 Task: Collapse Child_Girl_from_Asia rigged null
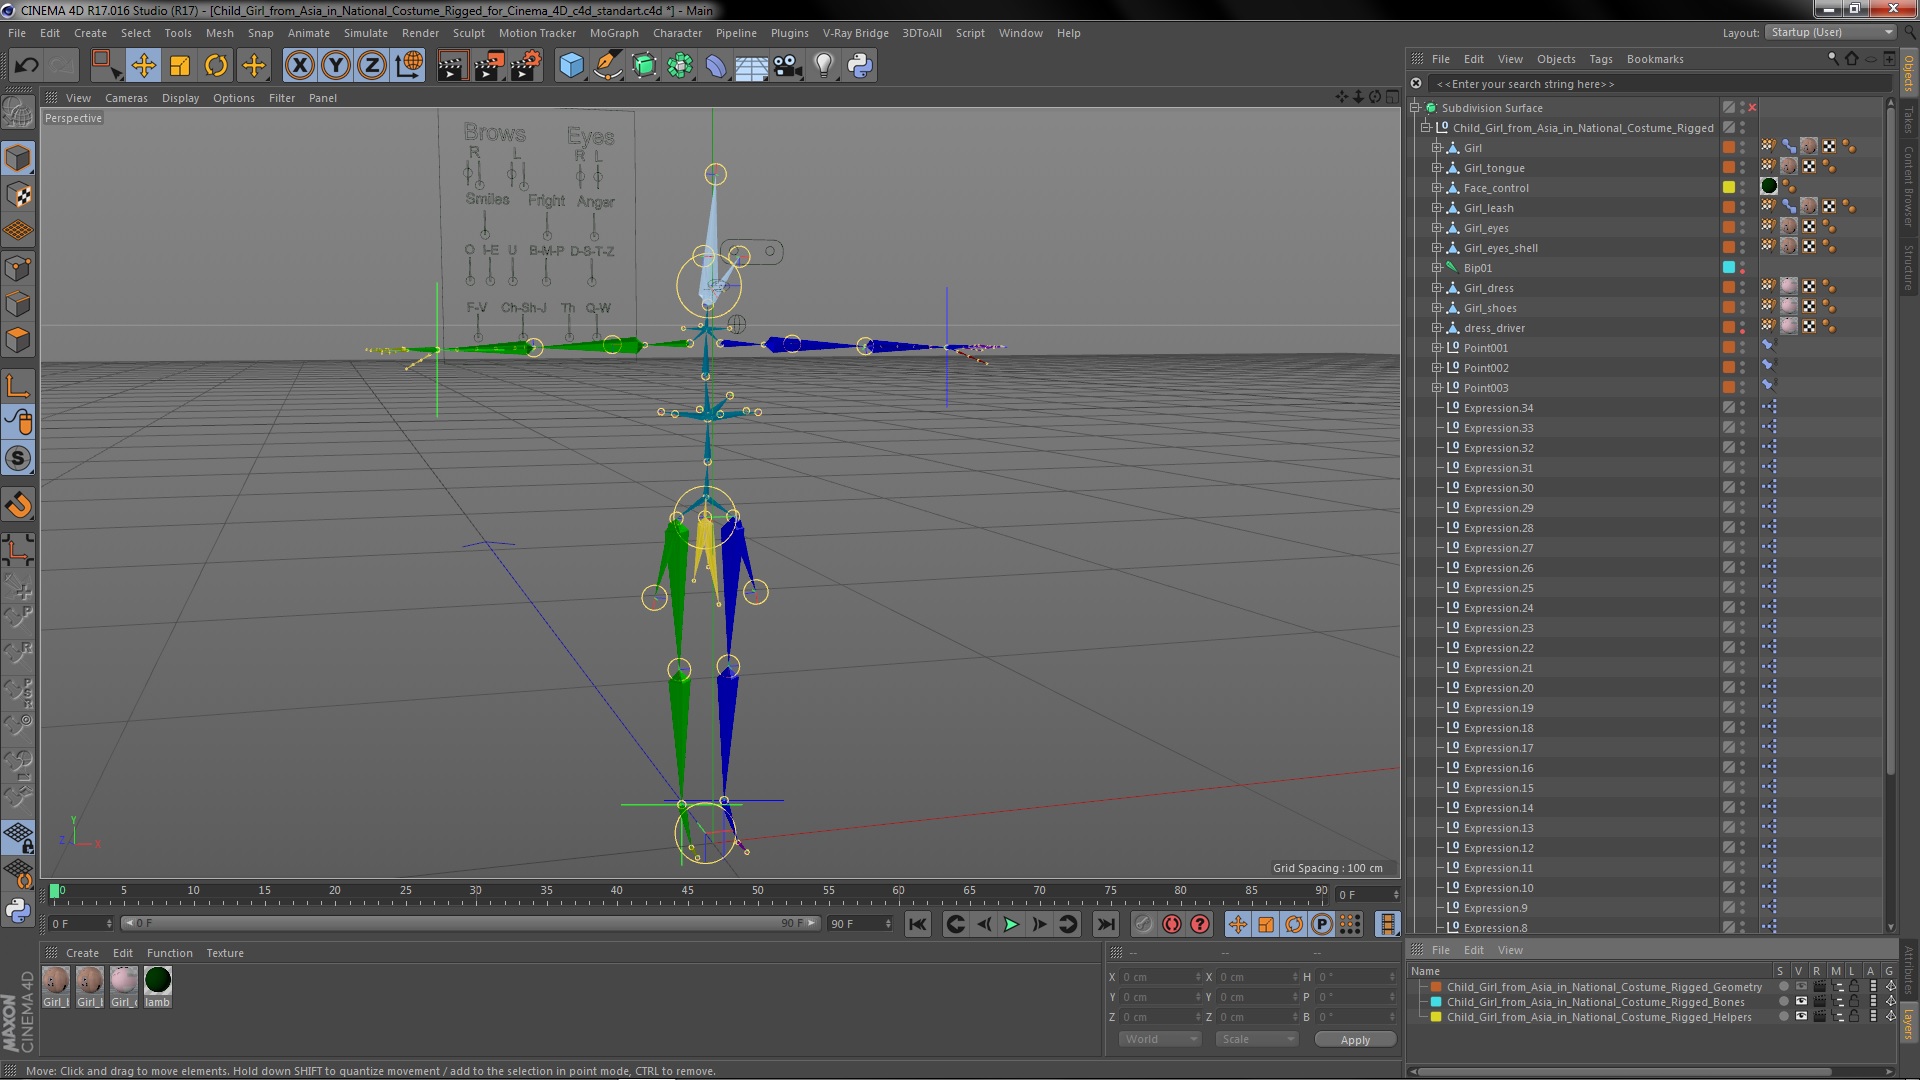click(x=1426, y=128)
